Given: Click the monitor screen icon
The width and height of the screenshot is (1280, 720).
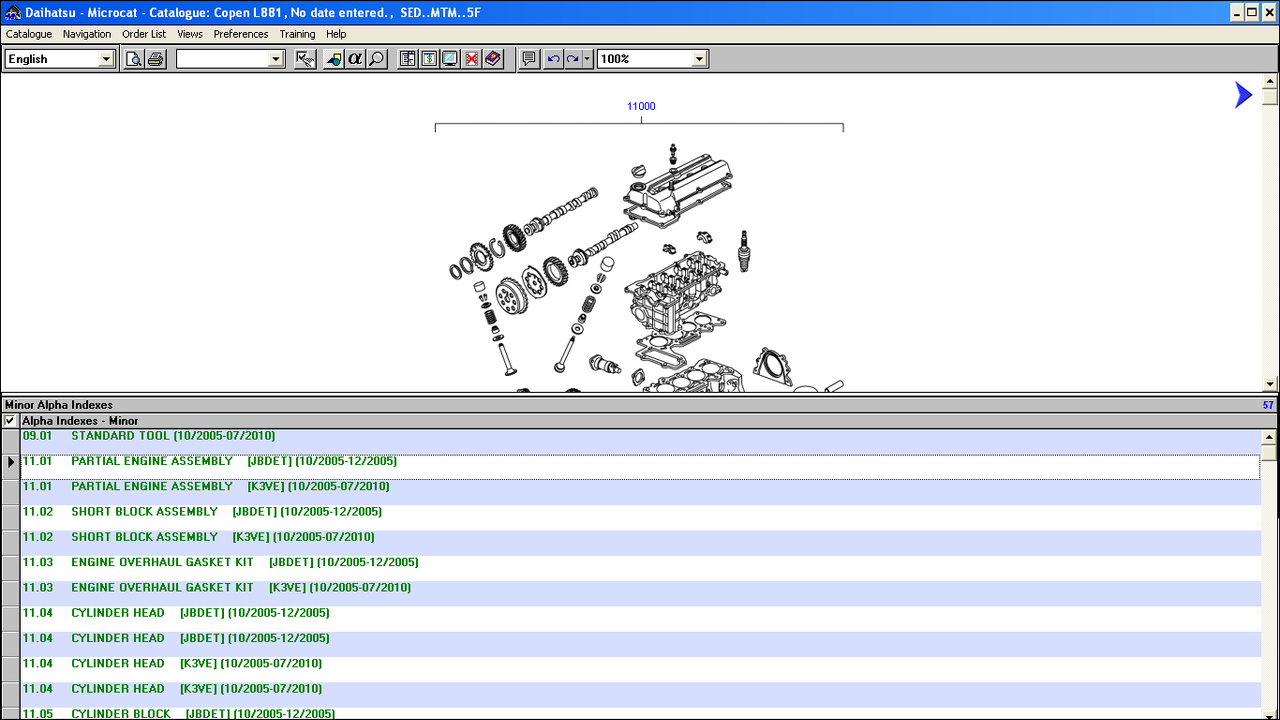Looking at the screenshot, I should (x=450, y=59).
